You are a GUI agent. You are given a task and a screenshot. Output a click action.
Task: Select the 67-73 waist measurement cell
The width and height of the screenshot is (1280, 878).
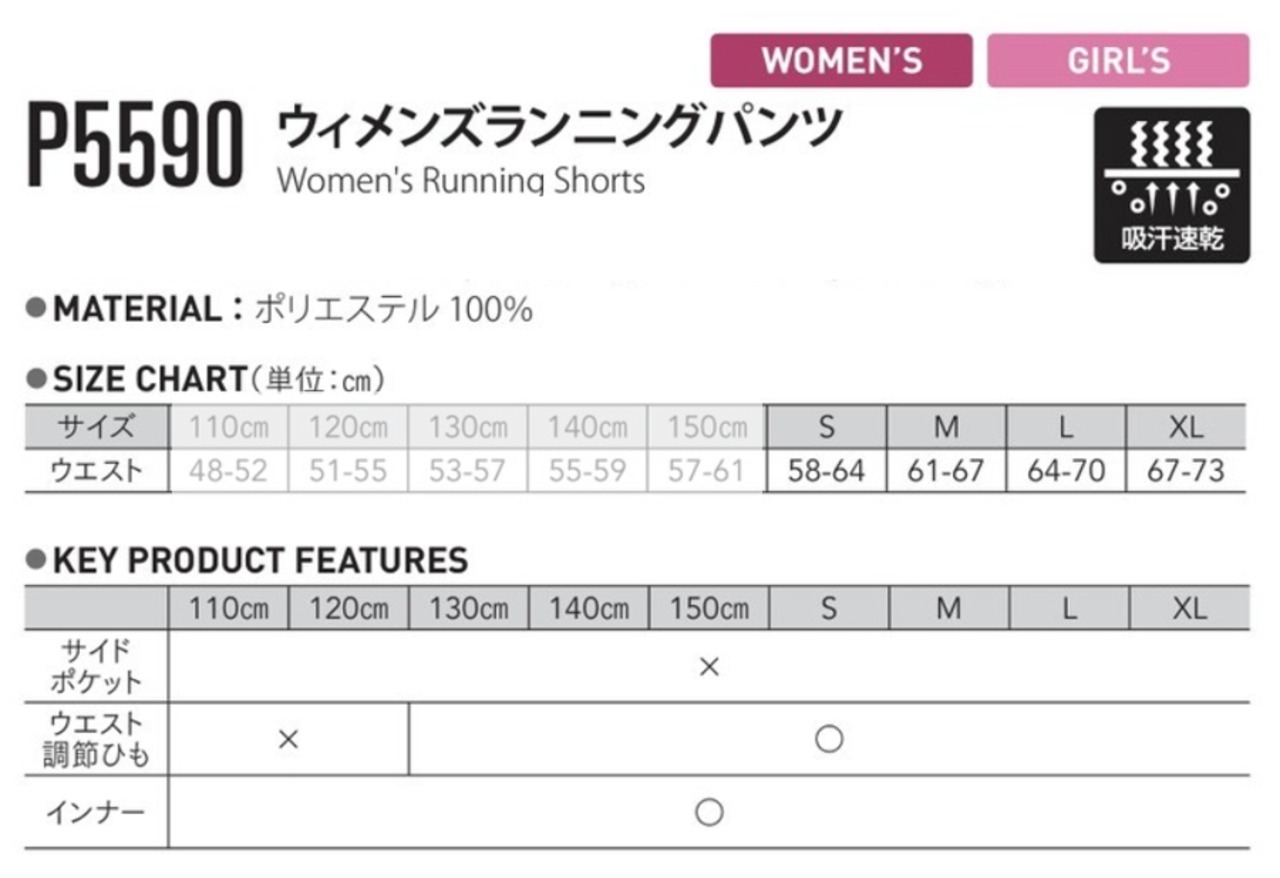(x=1186, y=471)
